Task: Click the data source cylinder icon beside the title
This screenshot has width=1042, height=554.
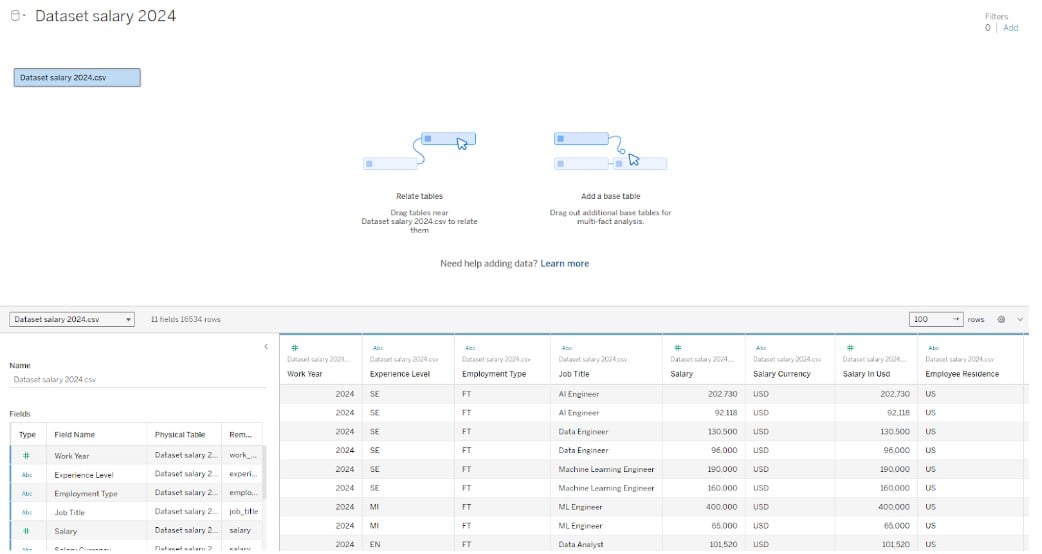Action: point(15,16)
